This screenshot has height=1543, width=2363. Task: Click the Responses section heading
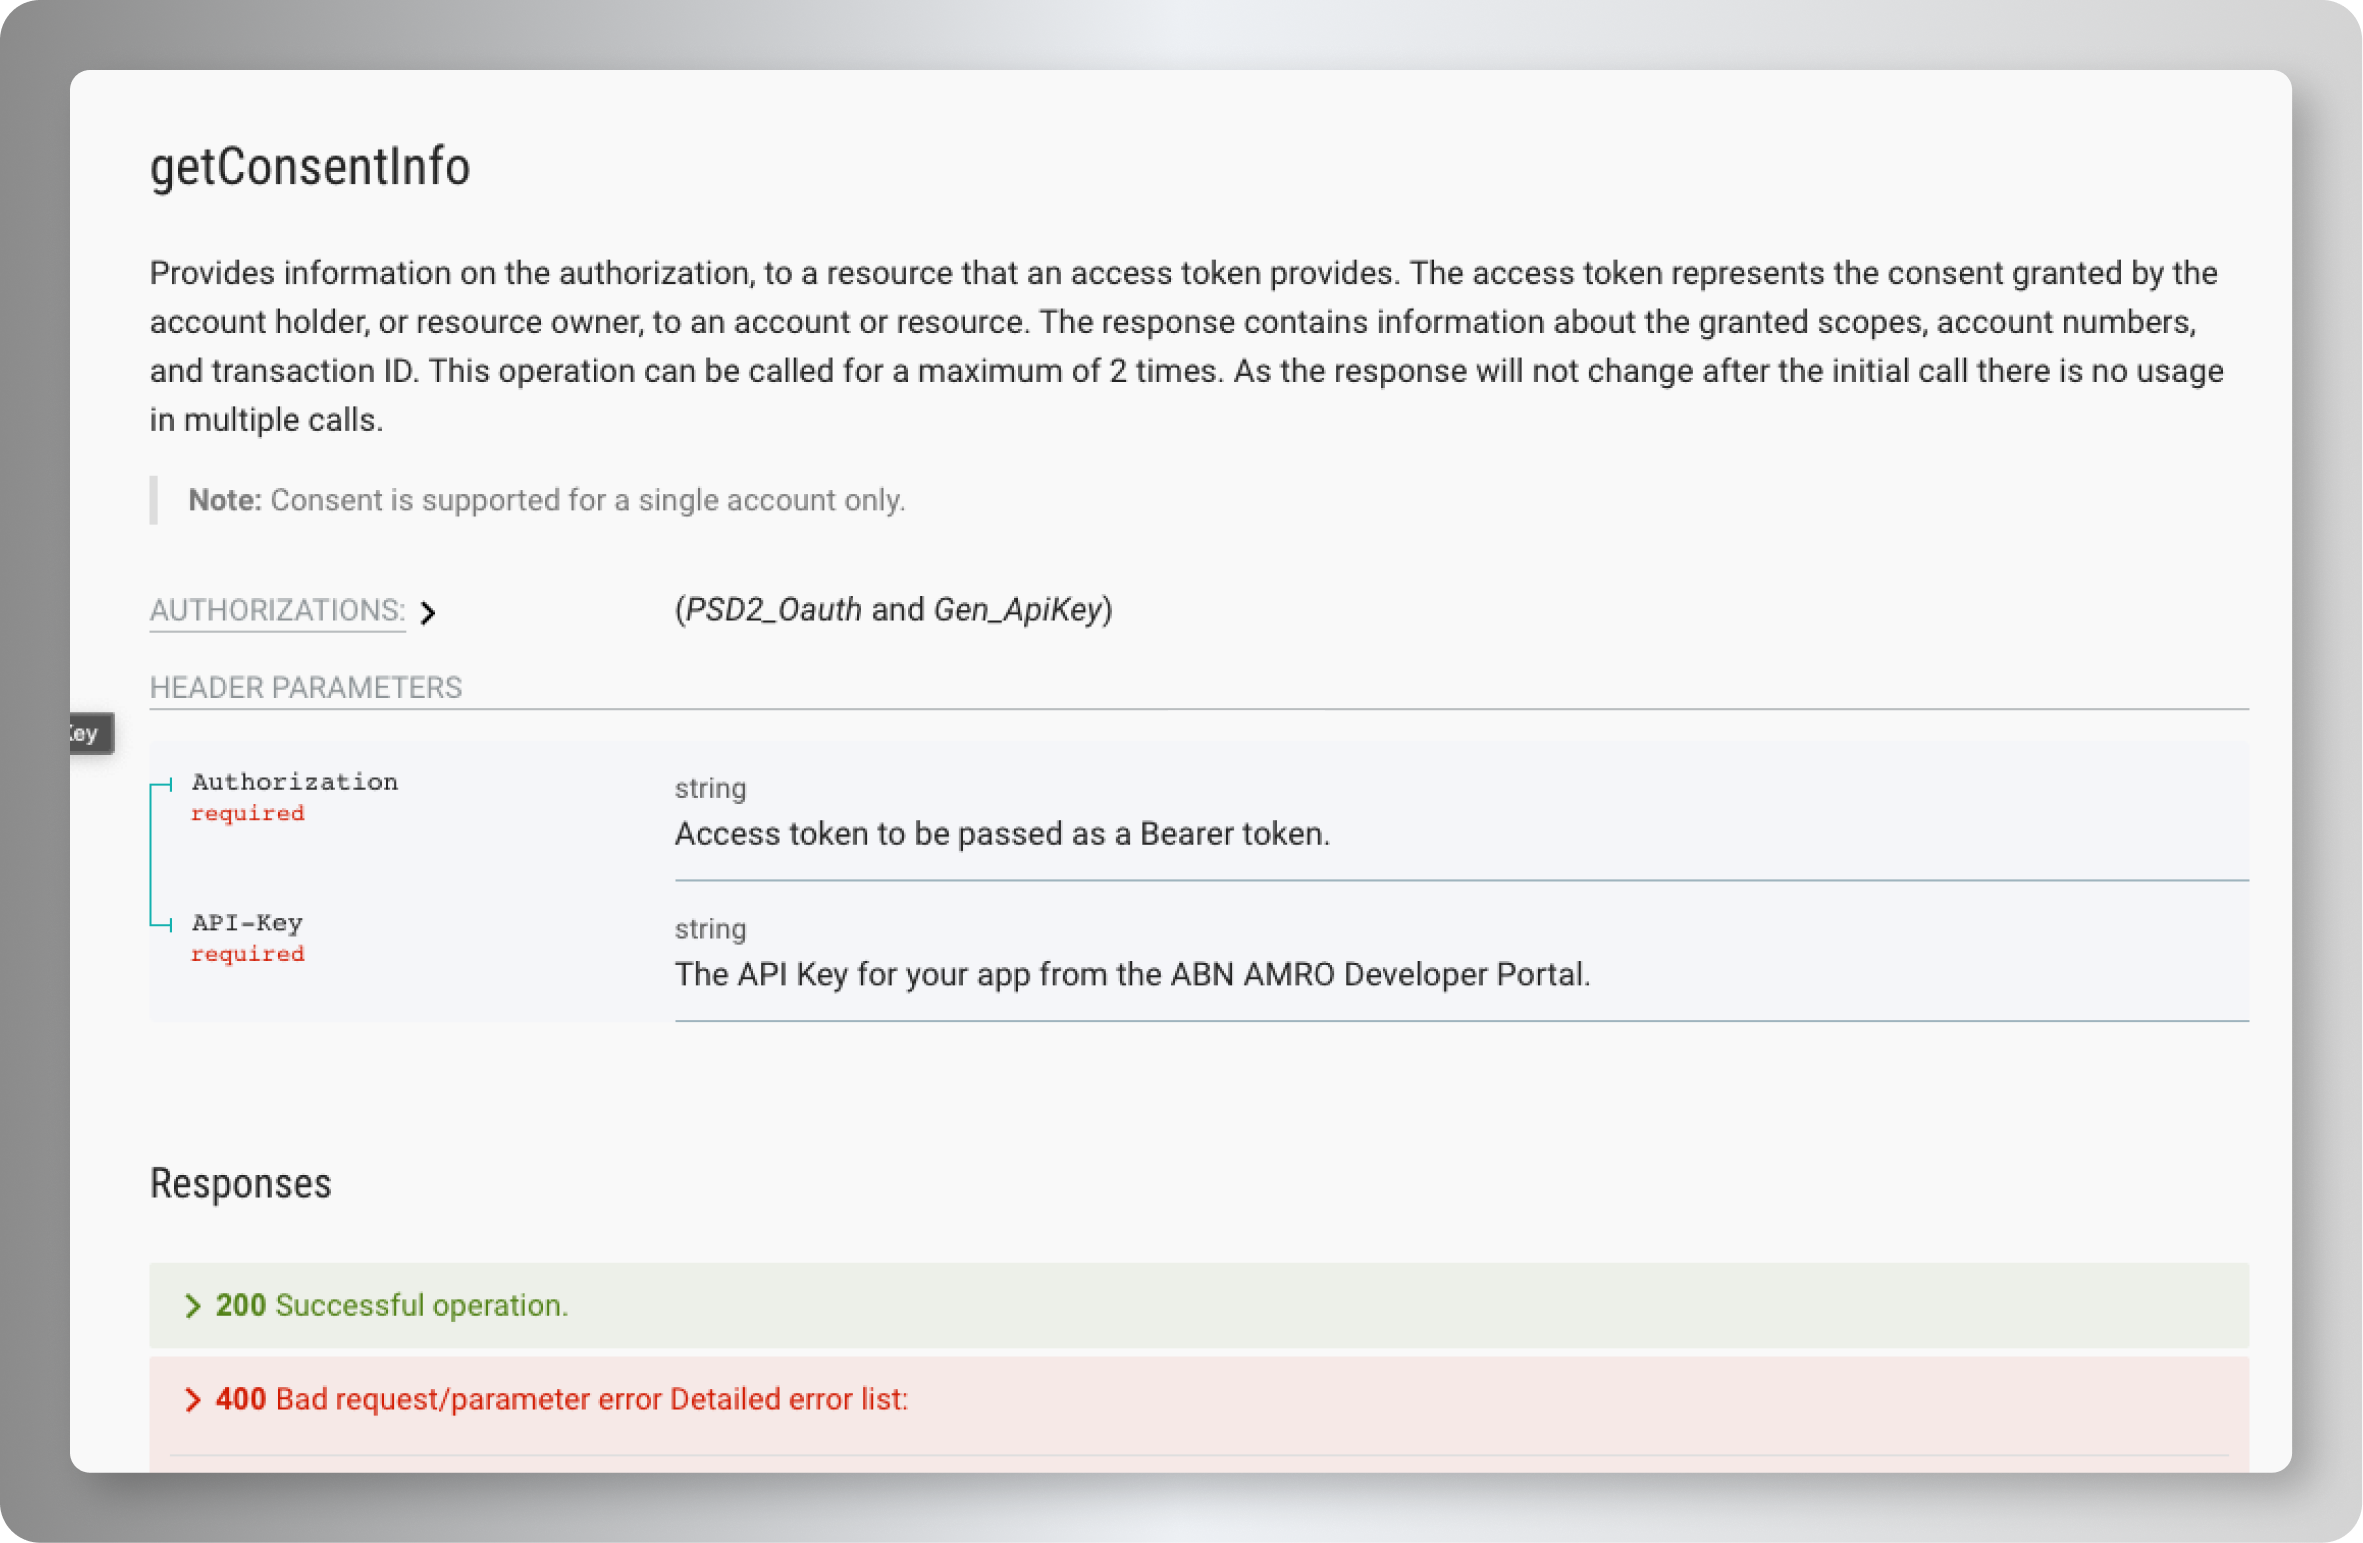pyautogui.click(x=240, y=1184)
